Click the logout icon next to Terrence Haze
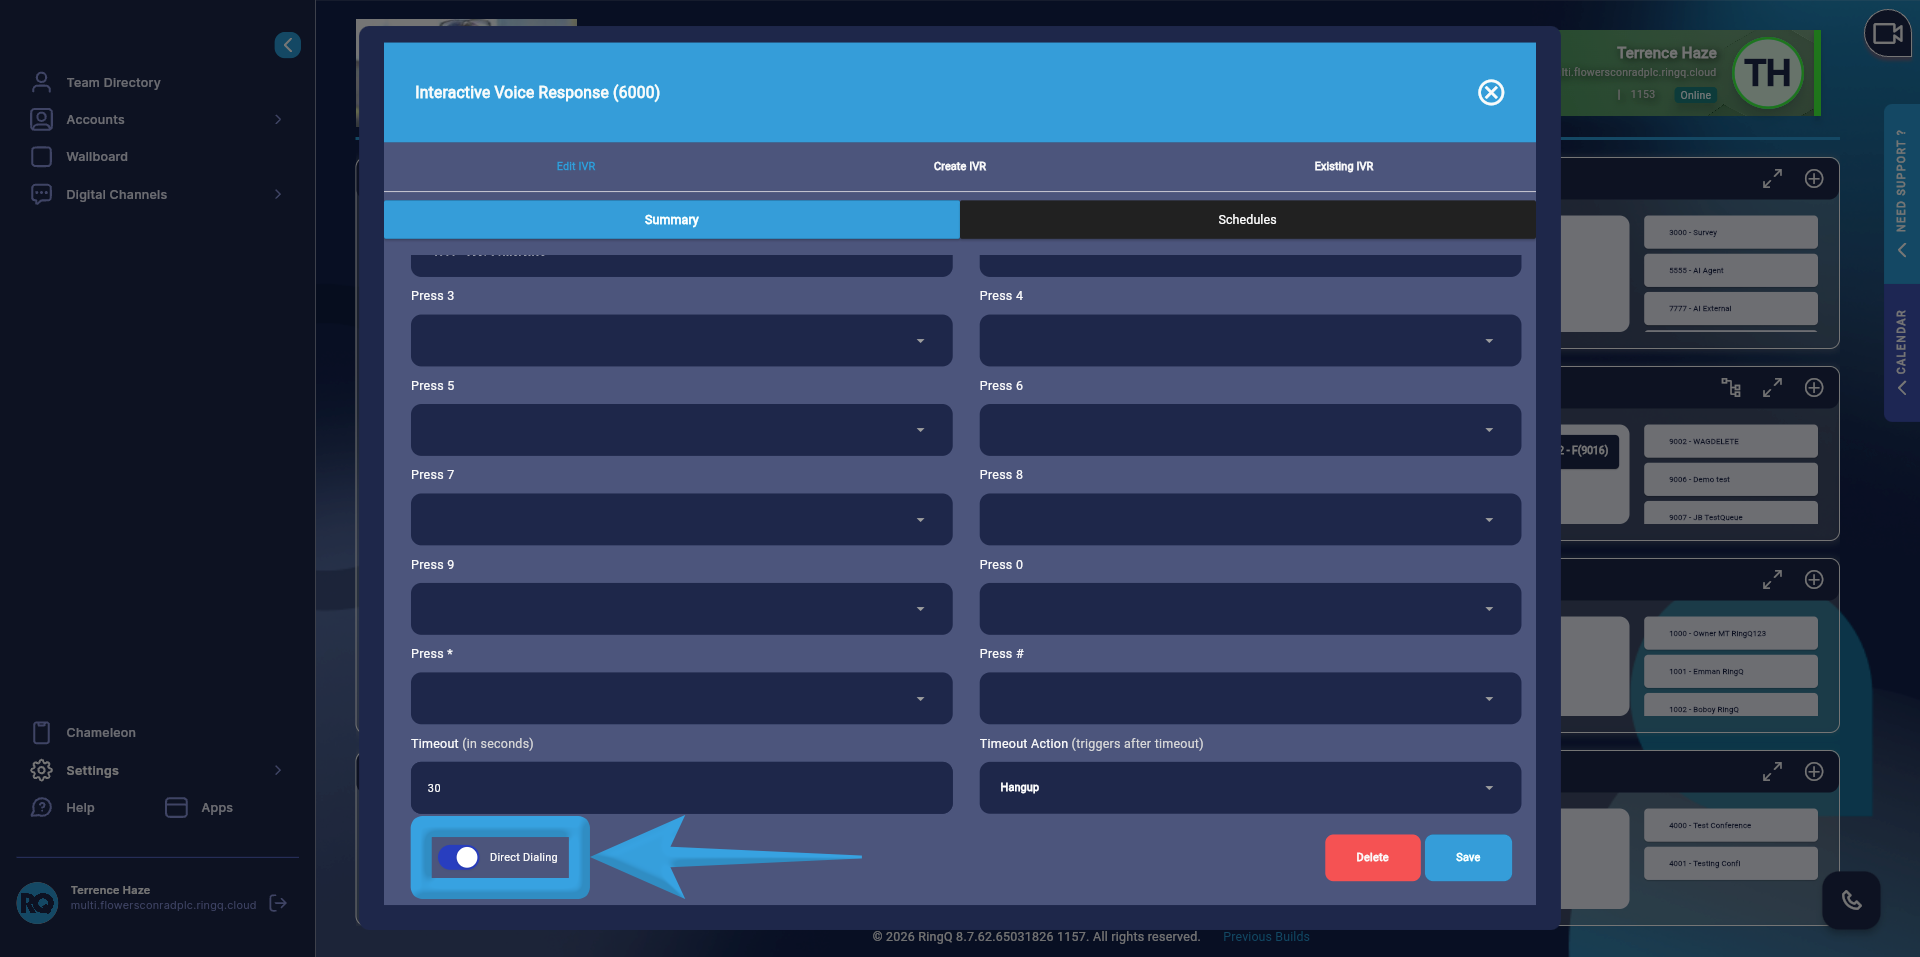This screenshot has height=957, width=1920. 276,903
